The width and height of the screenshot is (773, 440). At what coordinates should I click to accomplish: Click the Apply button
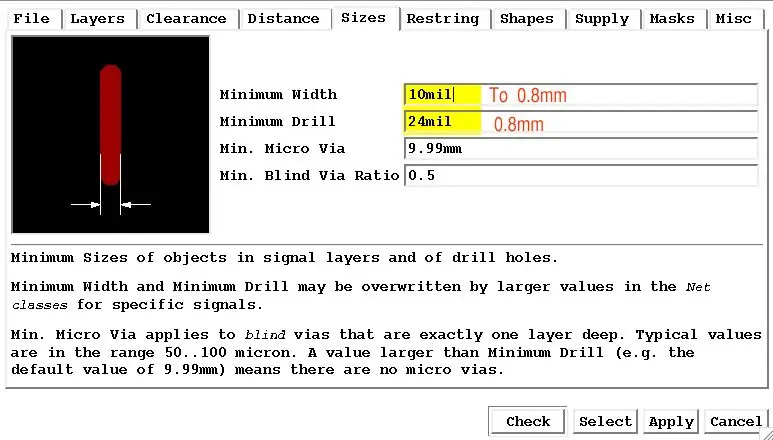coord(671,422)
